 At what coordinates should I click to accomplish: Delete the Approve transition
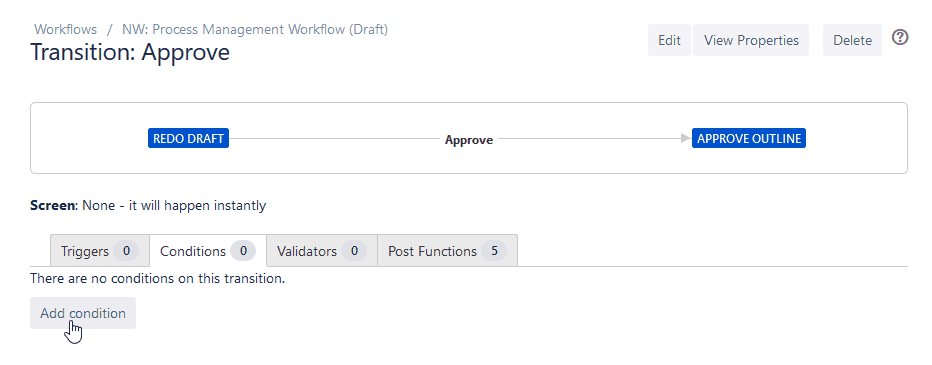coord(852,40)
